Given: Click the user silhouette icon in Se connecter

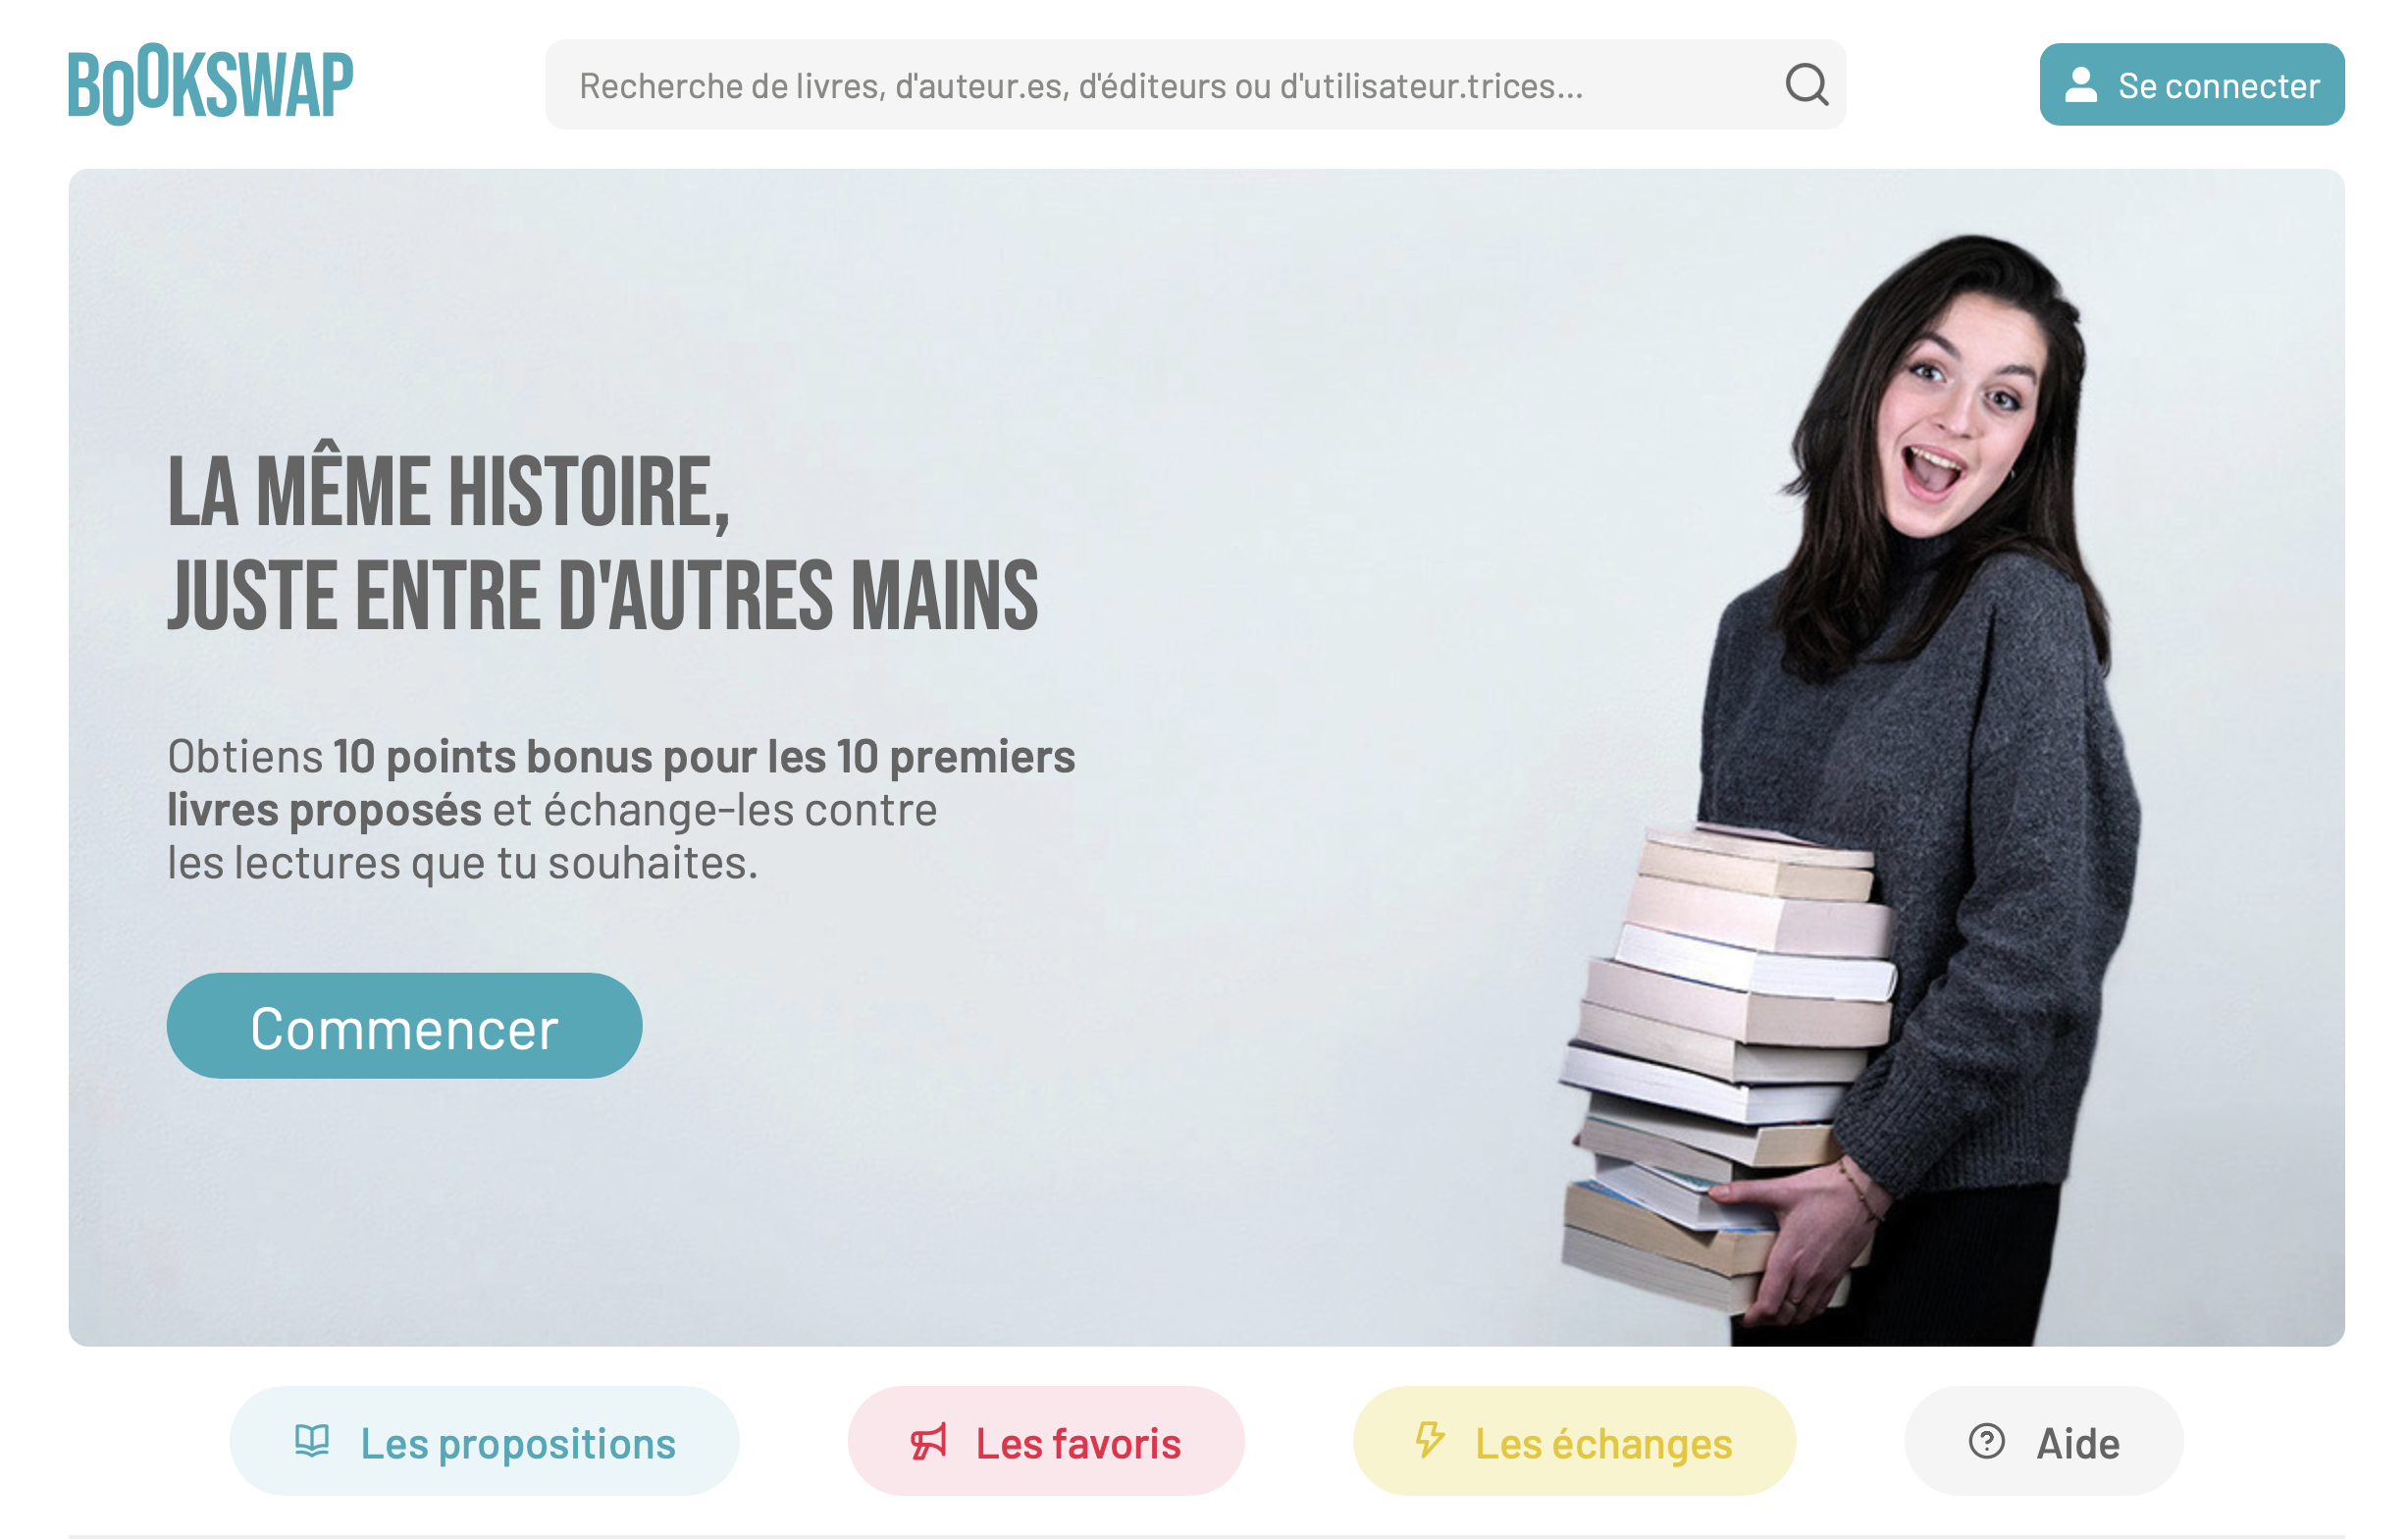Looking at the screenshot, I should click(2081, 85).
